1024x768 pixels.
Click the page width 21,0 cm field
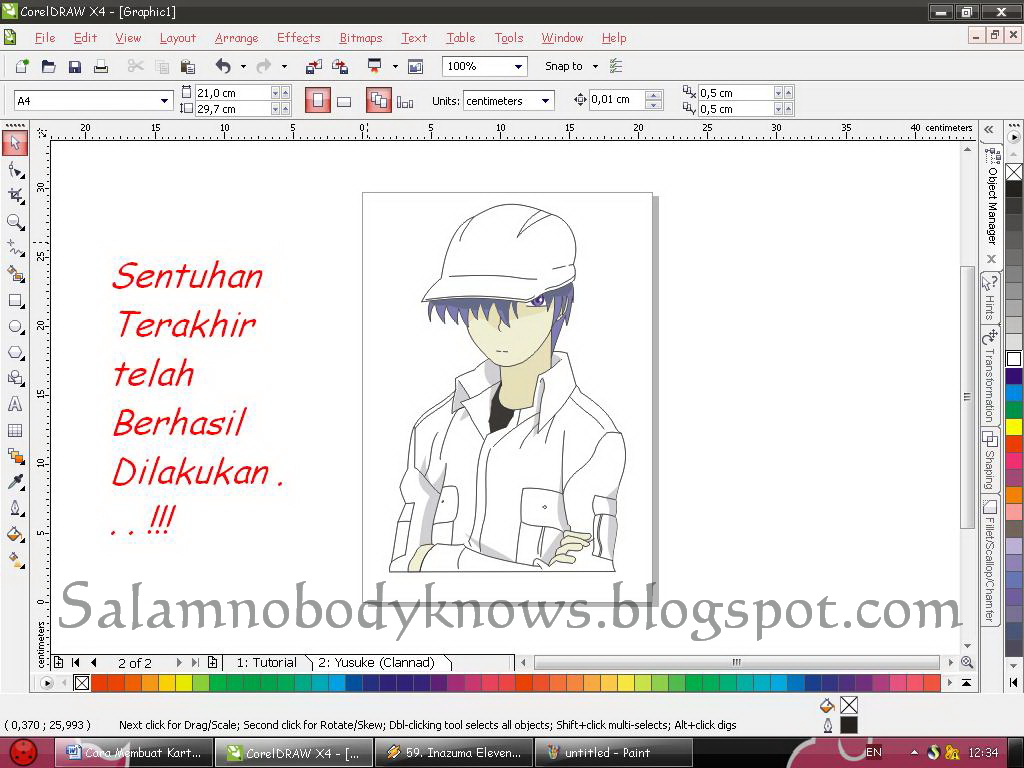(x=233, y=93)
